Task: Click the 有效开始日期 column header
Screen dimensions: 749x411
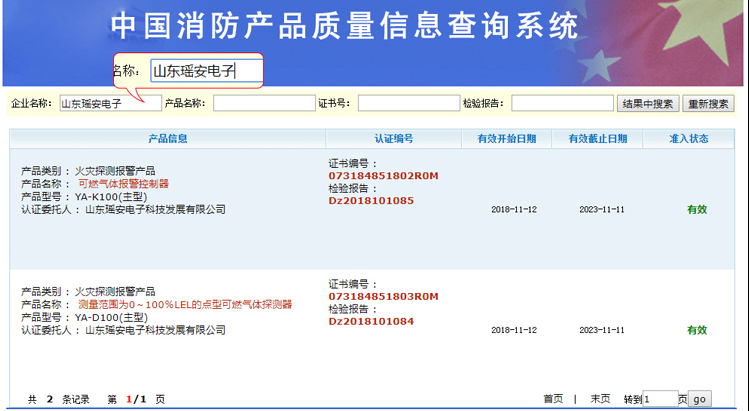Action: 506,139
